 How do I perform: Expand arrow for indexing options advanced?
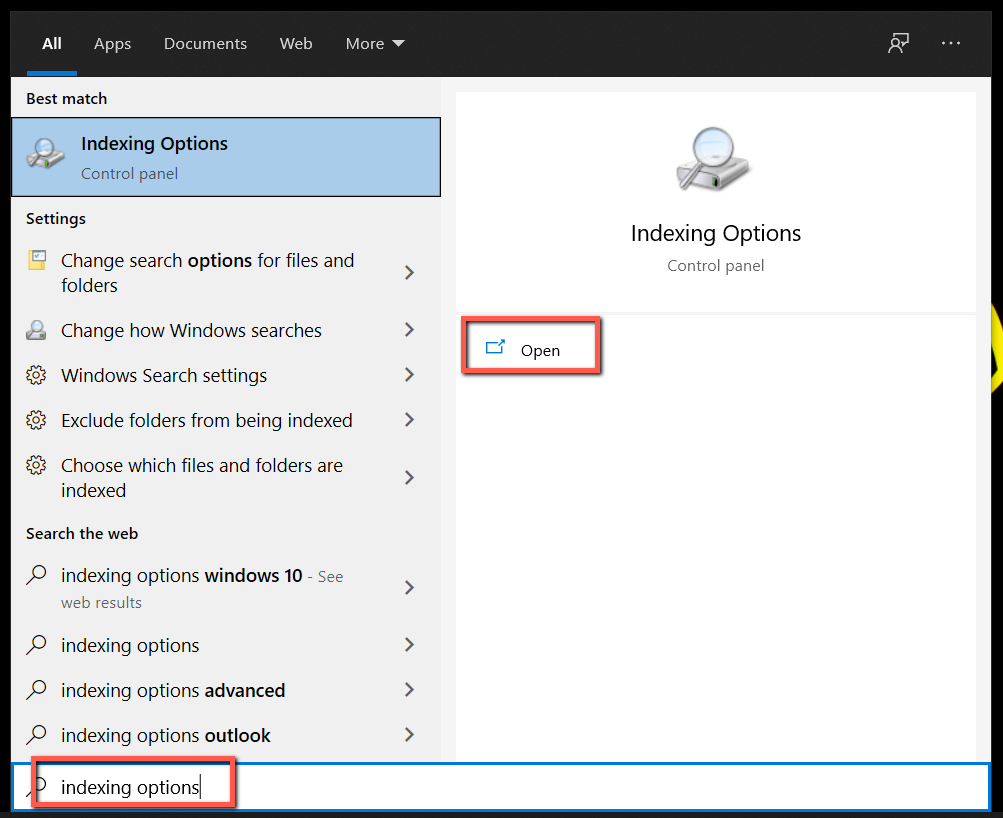click(409, 689)
